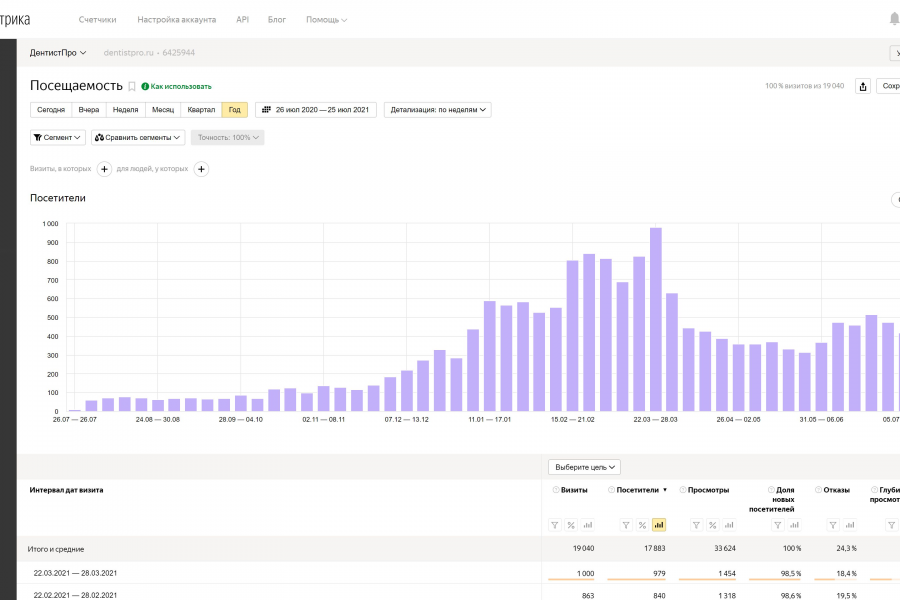Click the tallest chart bar for 22.03 — 28.03
Viewport: 900px width, 600px height.
click(656, 320)
